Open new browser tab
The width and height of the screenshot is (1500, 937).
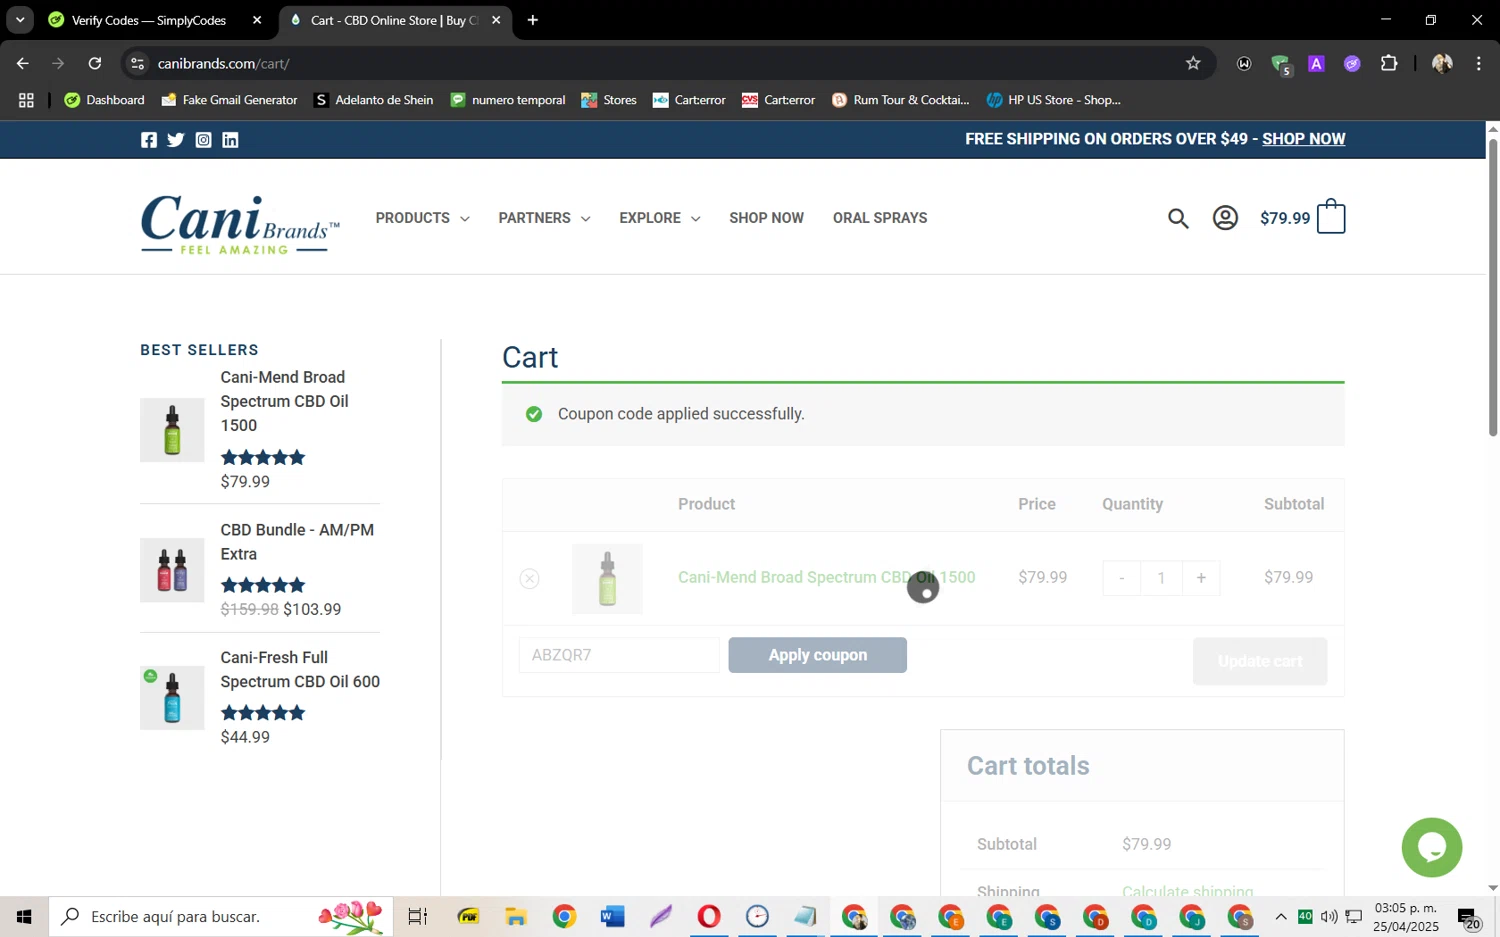click(x=533, y=20)
